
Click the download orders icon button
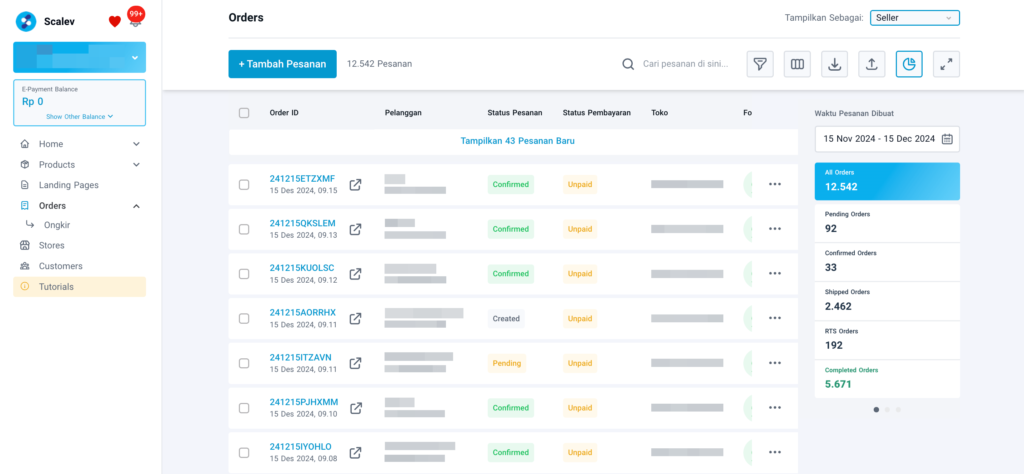835,64
